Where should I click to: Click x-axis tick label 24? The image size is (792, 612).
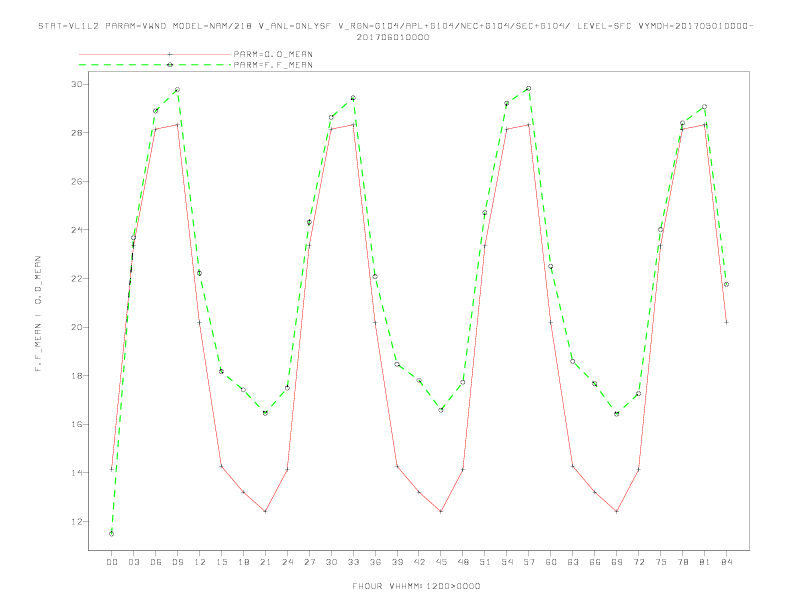point(287,562)
